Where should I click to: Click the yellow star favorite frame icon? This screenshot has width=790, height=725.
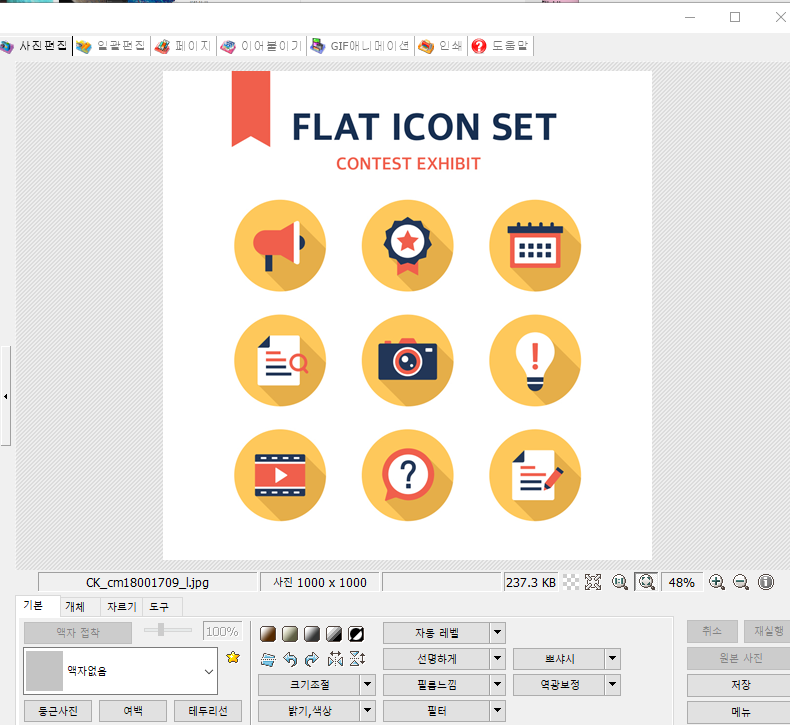pyautogui.click(x=233, y=657)
